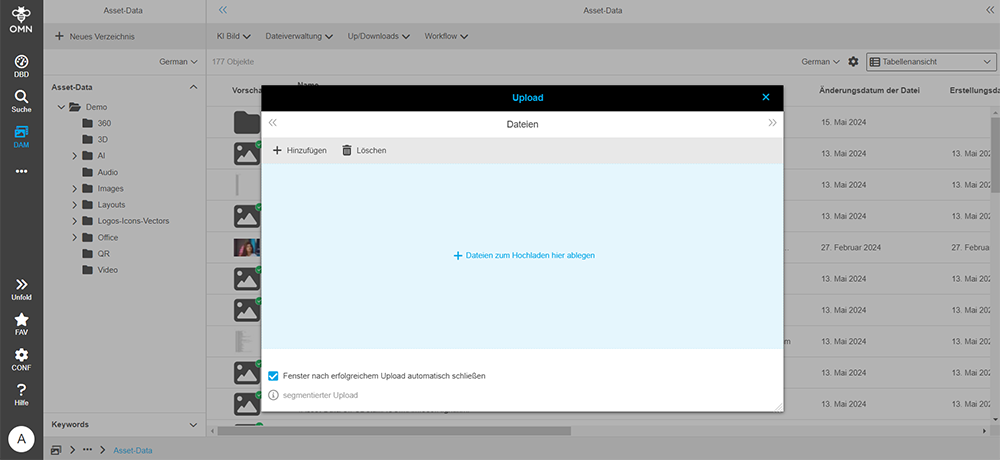1000x460 pixels.
Task: Click the horizontal scrollbar below the table
Action: (x=394, y=431)
